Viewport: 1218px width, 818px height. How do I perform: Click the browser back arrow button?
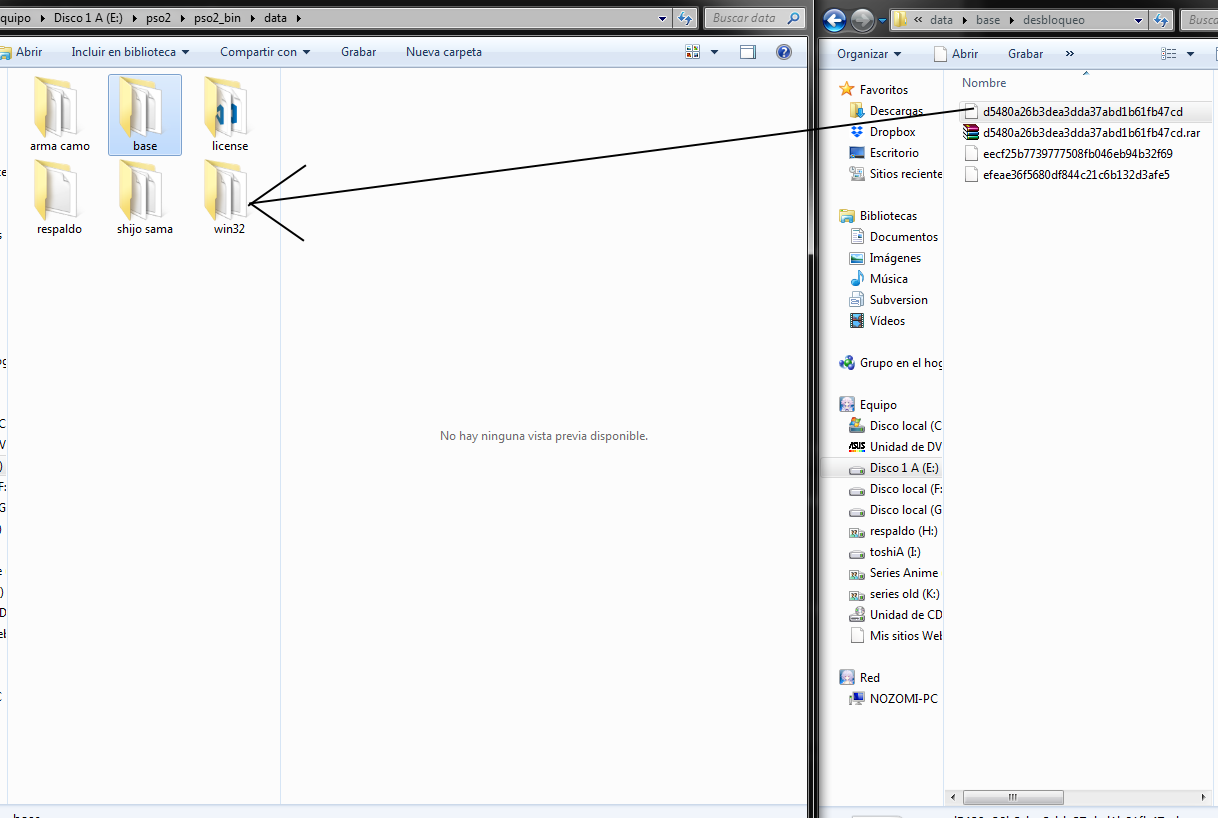(835, 20)
